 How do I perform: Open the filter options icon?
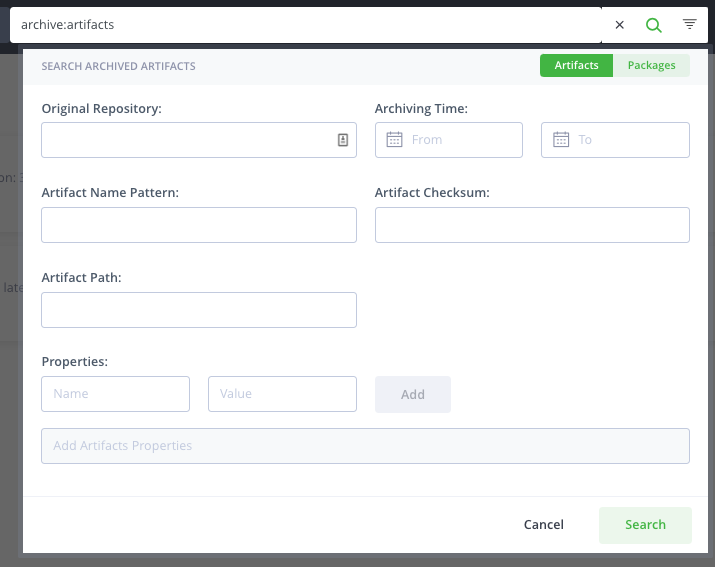689,24
